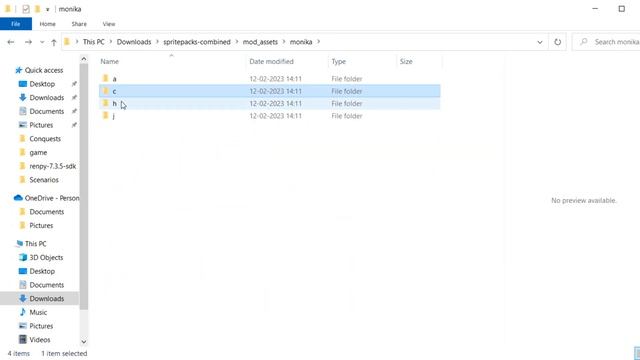Open Documents under Quick access
The image size is (640, 360).
coord(47,111)
